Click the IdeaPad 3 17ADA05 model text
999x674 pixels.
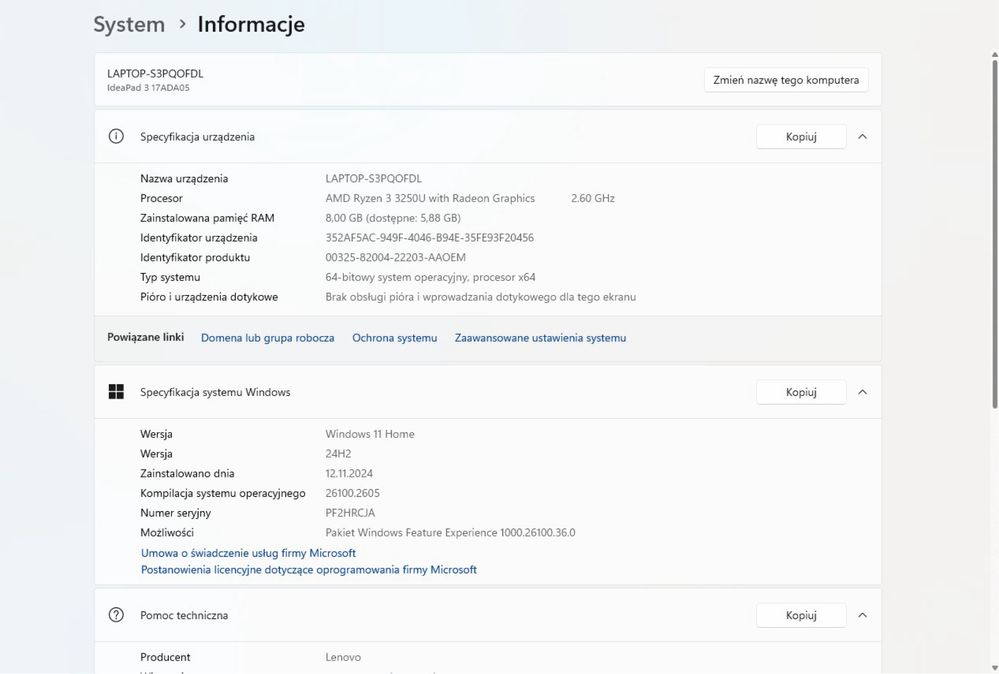point(148,88)
